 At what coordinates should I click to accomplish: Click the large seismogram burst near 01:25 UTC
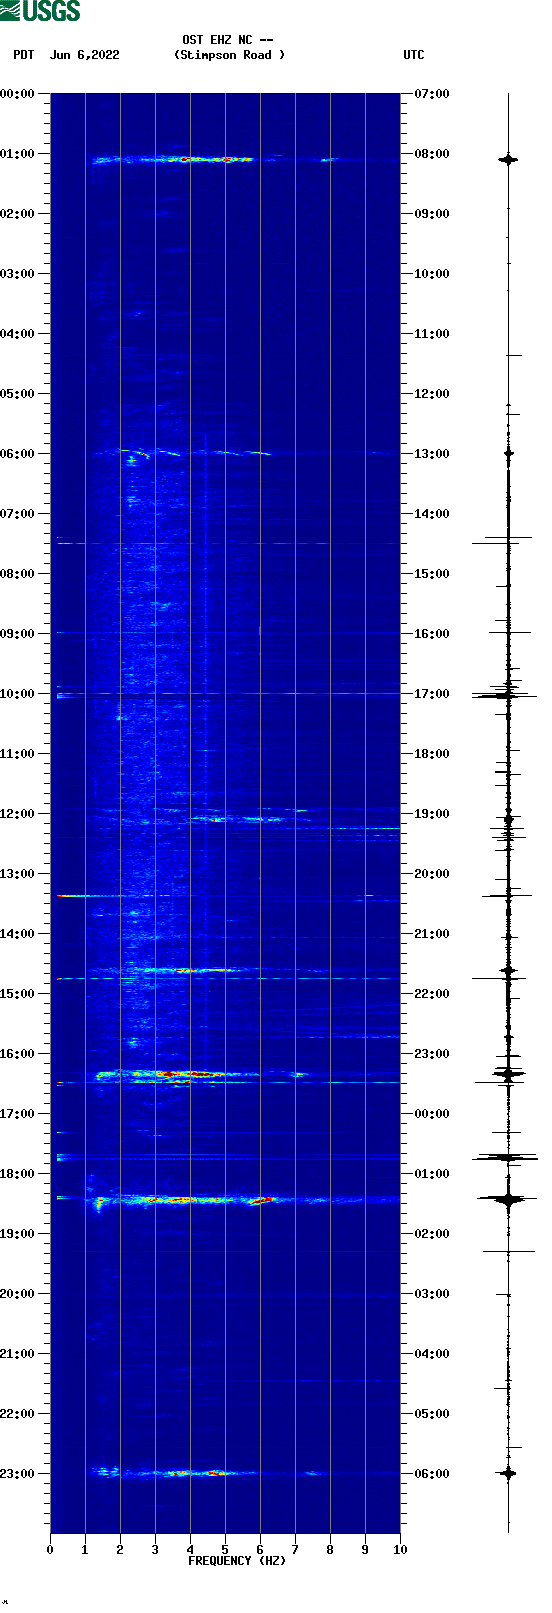(508, 1199)
